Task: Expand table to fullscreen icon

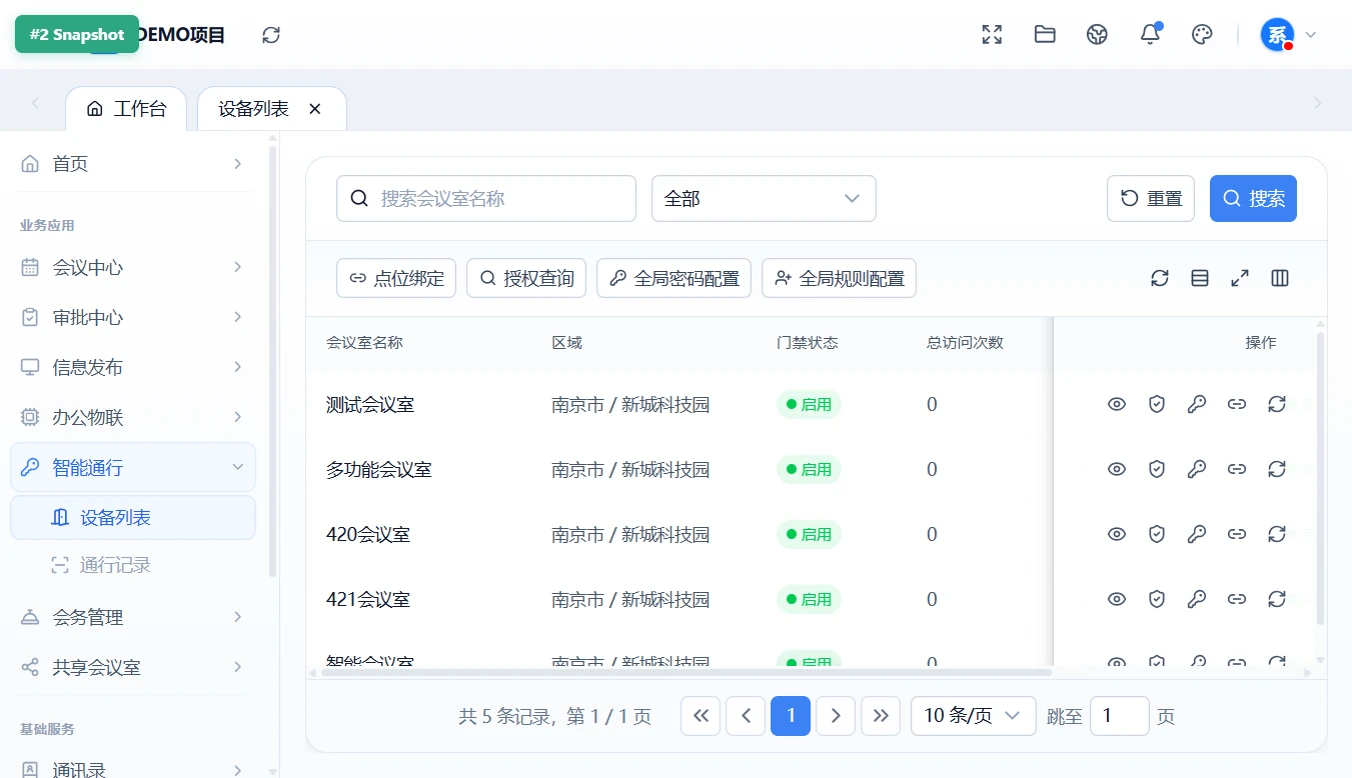Action: 1240,278
